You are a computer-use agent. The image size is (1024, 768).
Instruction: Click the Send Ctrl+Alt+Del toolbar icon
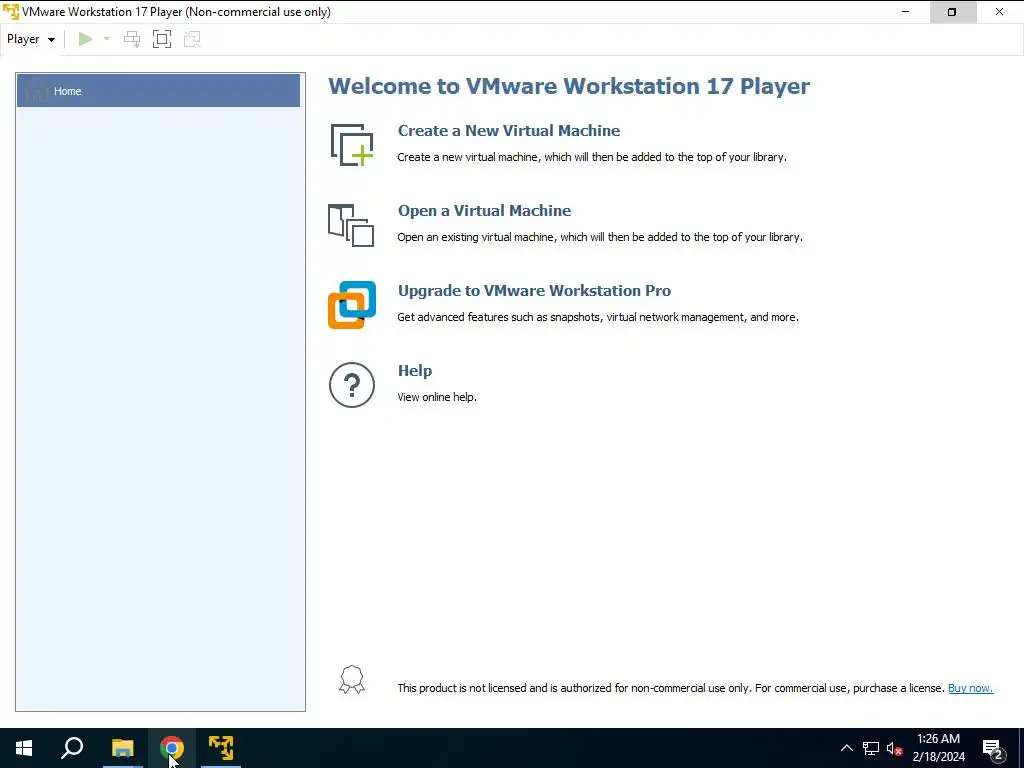click(132, 39)
